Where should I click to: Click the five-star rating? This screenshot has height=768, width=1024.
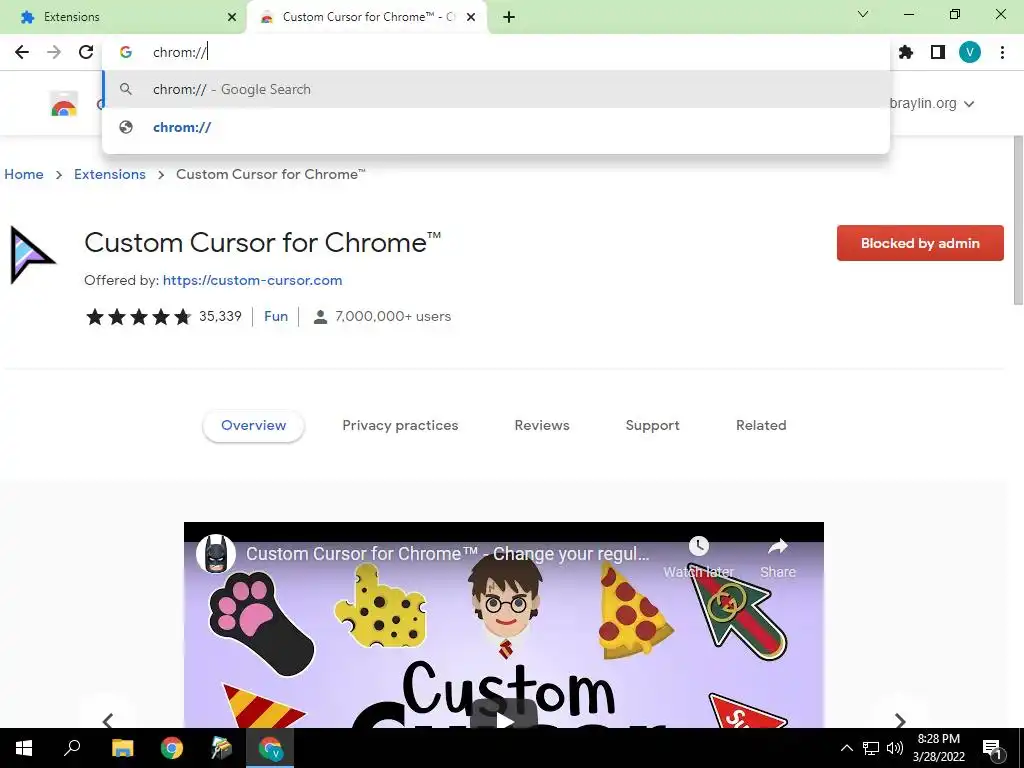pos(138,317)
